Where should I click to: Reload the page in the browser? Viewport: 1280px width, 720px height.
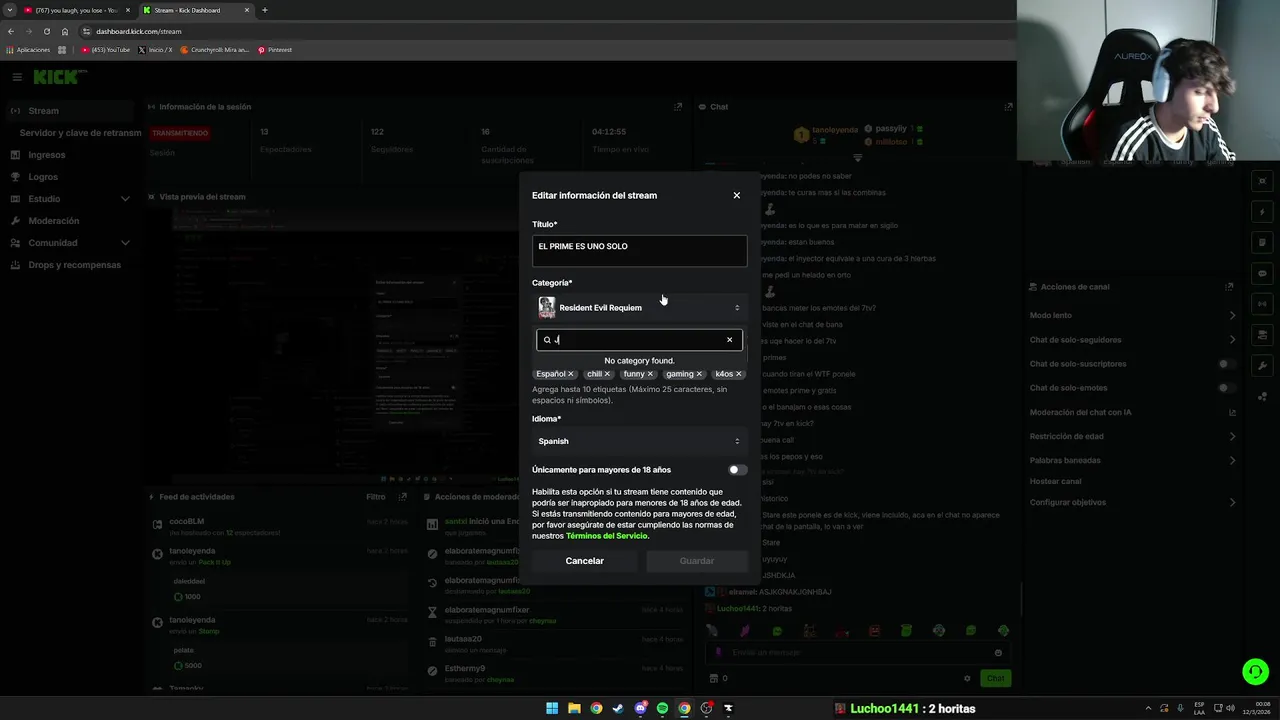(46, 31)
